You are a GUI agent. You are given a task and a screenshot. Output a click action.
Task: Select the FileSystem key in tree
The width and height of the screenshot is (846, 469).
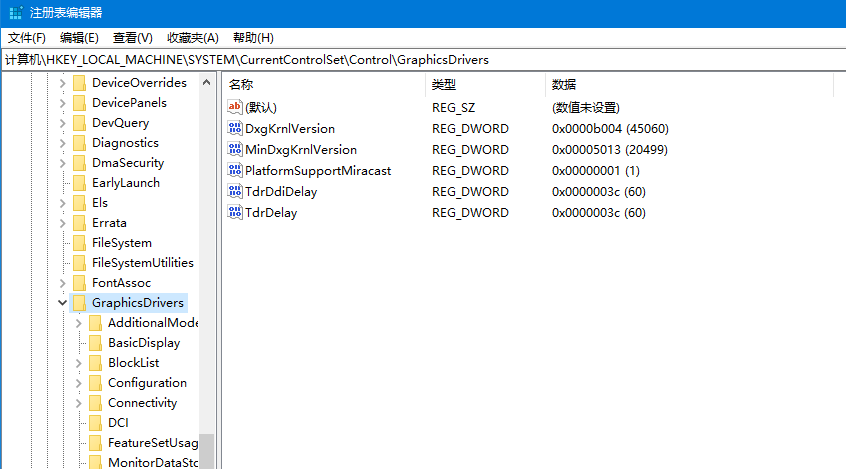(121, 243)
